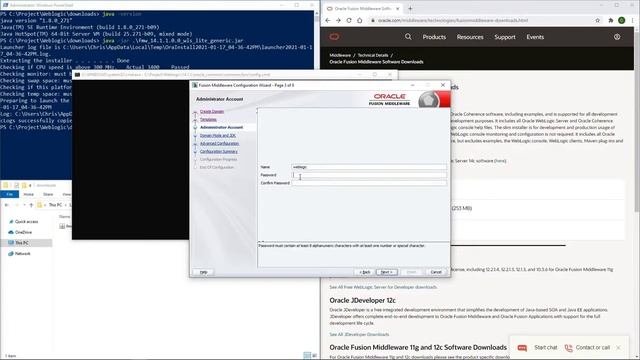Open the File tab in File Explorer
Screen dimensions: 640x360
[9, 194]
